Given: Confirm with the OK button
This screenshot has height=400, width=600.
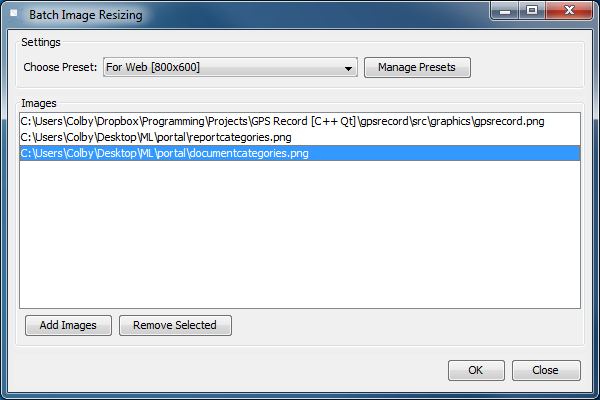Looking at the screenshot, I should pos(475,370).
